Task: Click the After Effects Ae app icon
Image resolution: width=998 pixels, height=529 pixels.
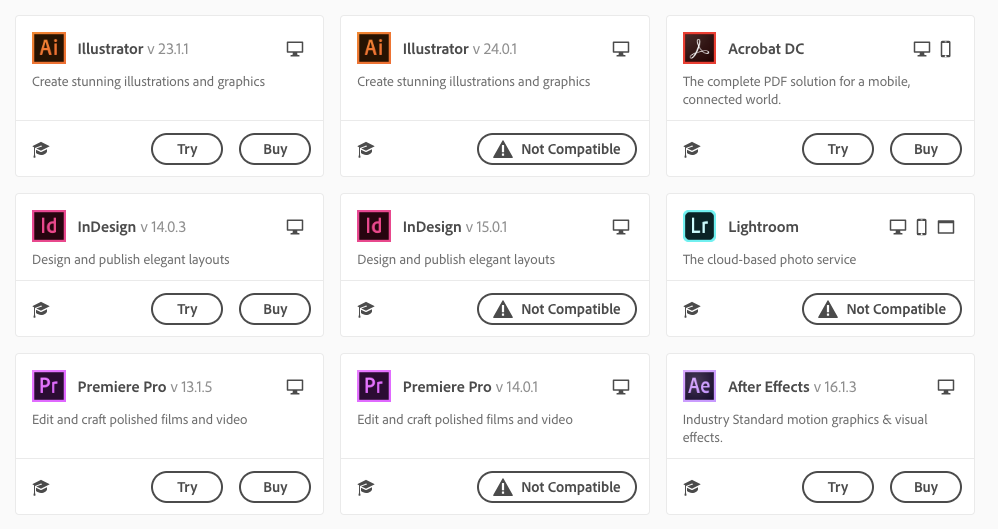Action: click(699, 386)
